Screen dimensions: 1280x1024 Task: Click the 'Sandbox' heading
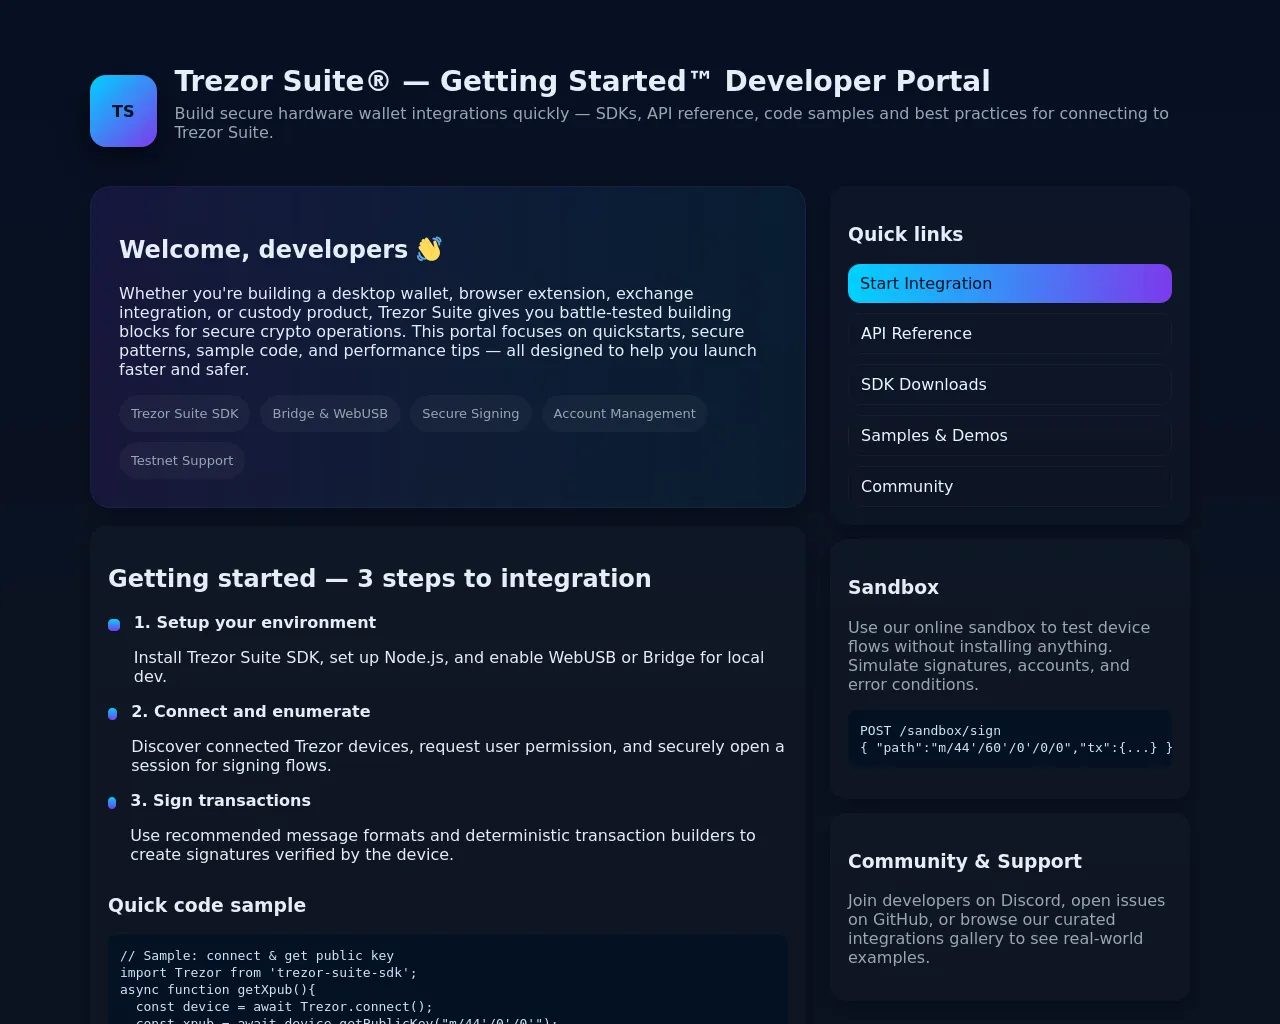click(x=893, y=587)
